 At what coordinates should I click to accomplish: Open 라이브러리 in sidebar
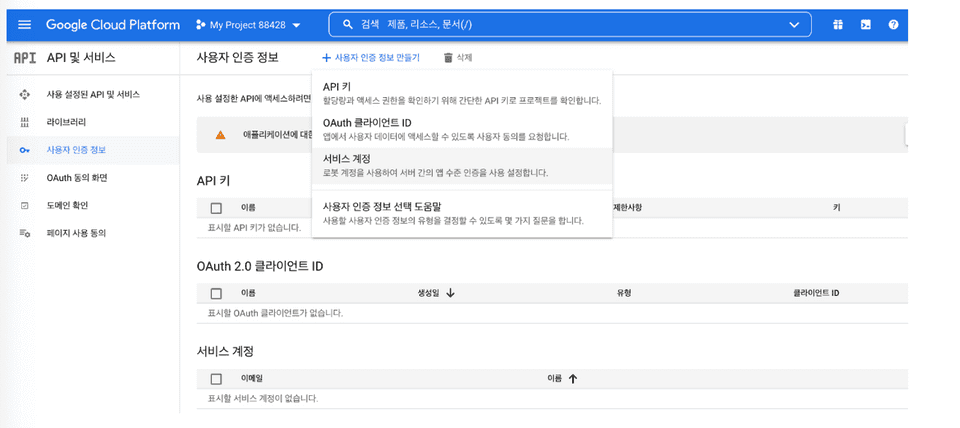[93, 122]
